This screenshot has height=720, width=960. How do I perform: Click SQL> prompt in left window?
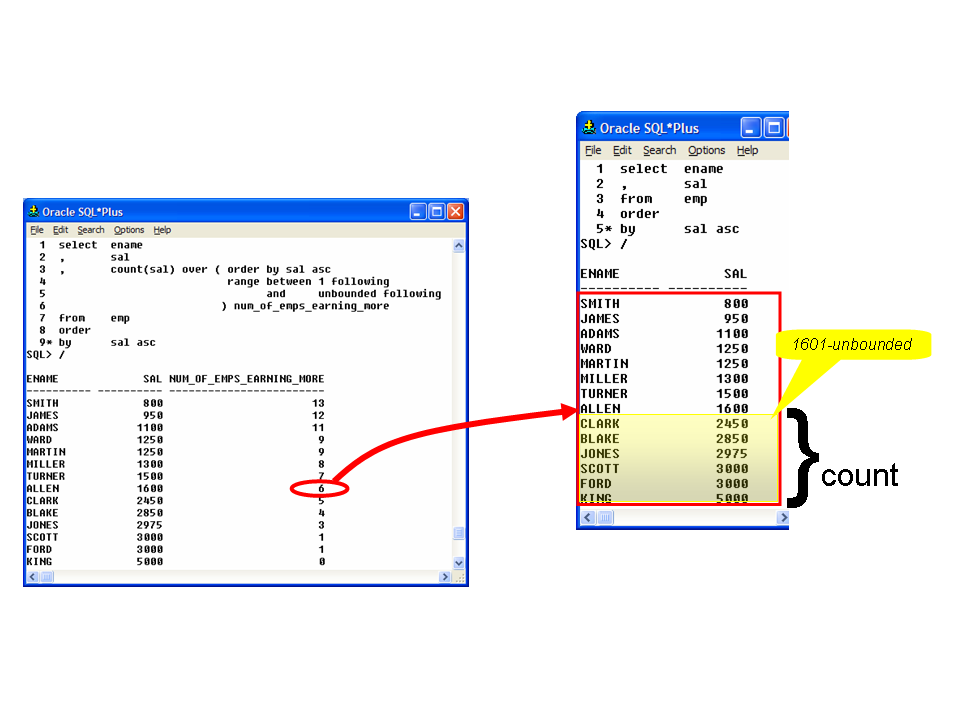tap(39, 354)
